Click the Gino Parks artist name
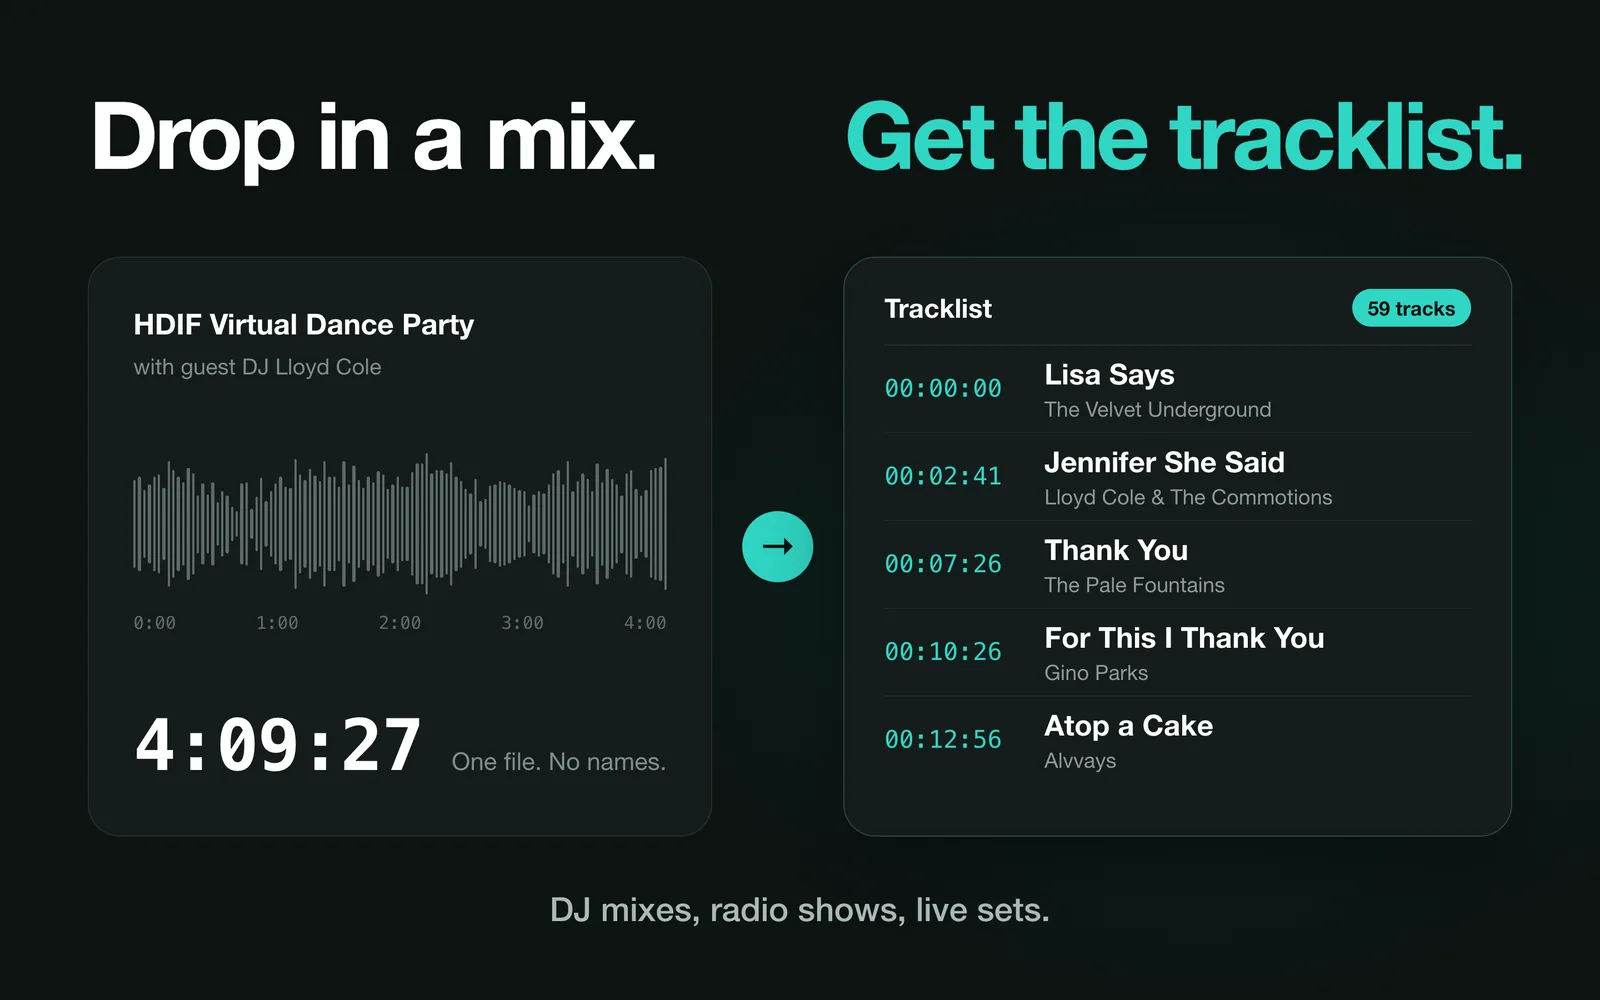 [x=1096, y=673]
